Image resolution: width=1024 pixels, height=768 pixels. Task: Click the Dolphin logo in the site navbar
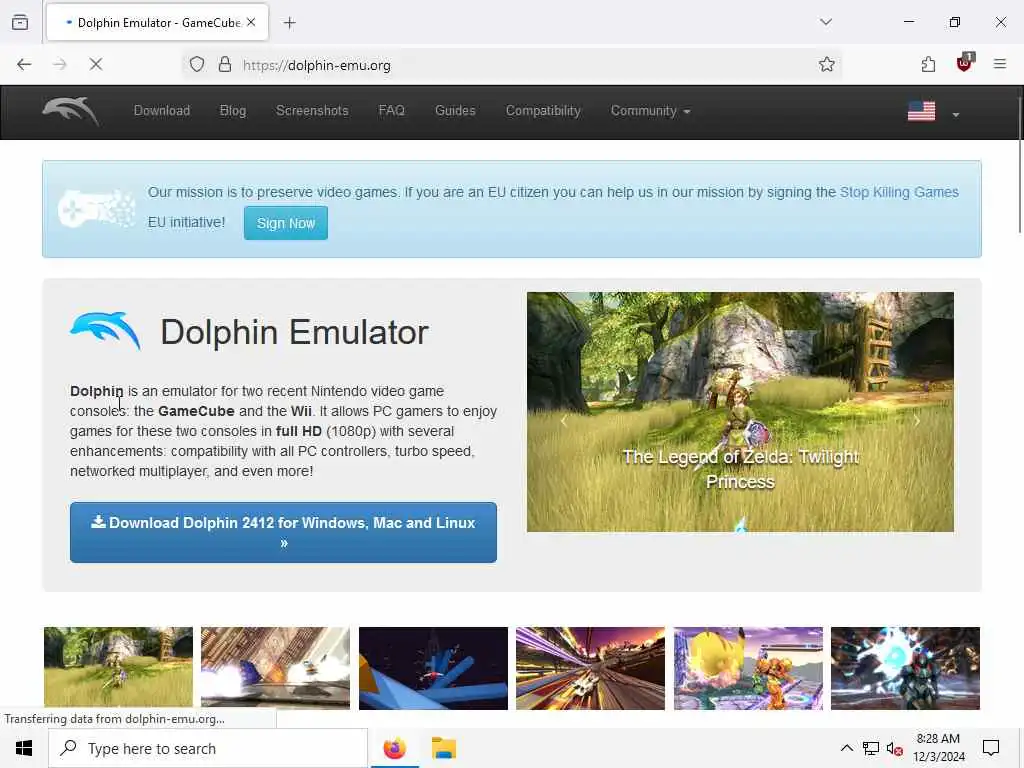[71, 111]
